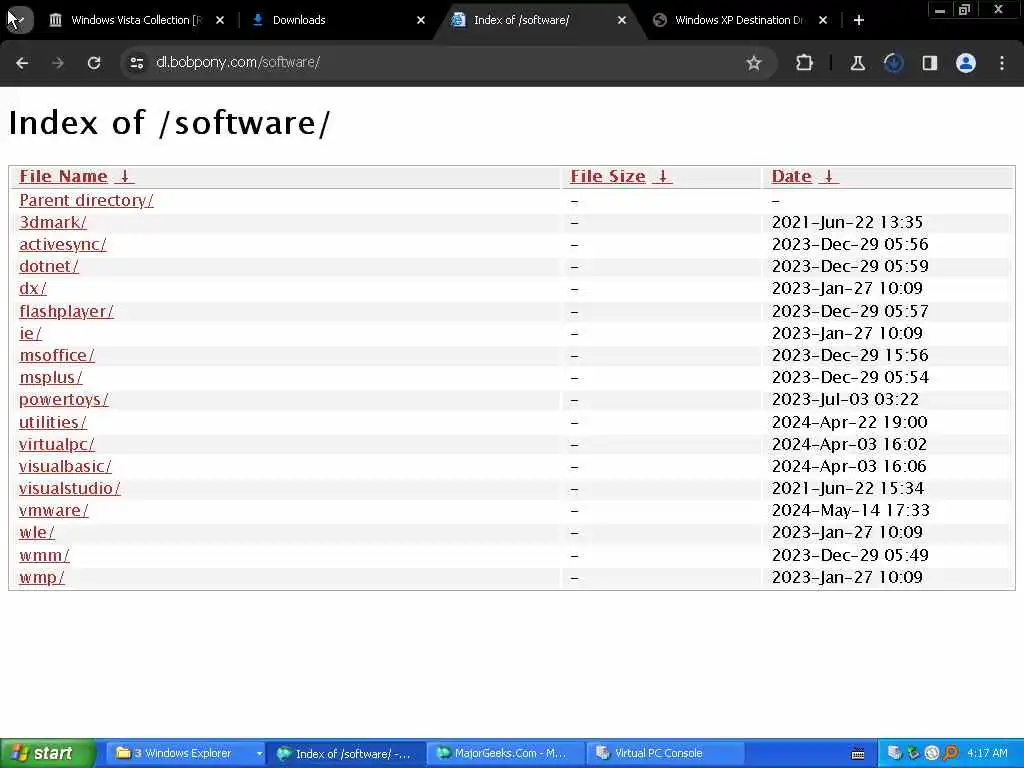Click the Date descending arrow
The width and height of the screenshot is (1024, 768).
[x=829, y=176]
